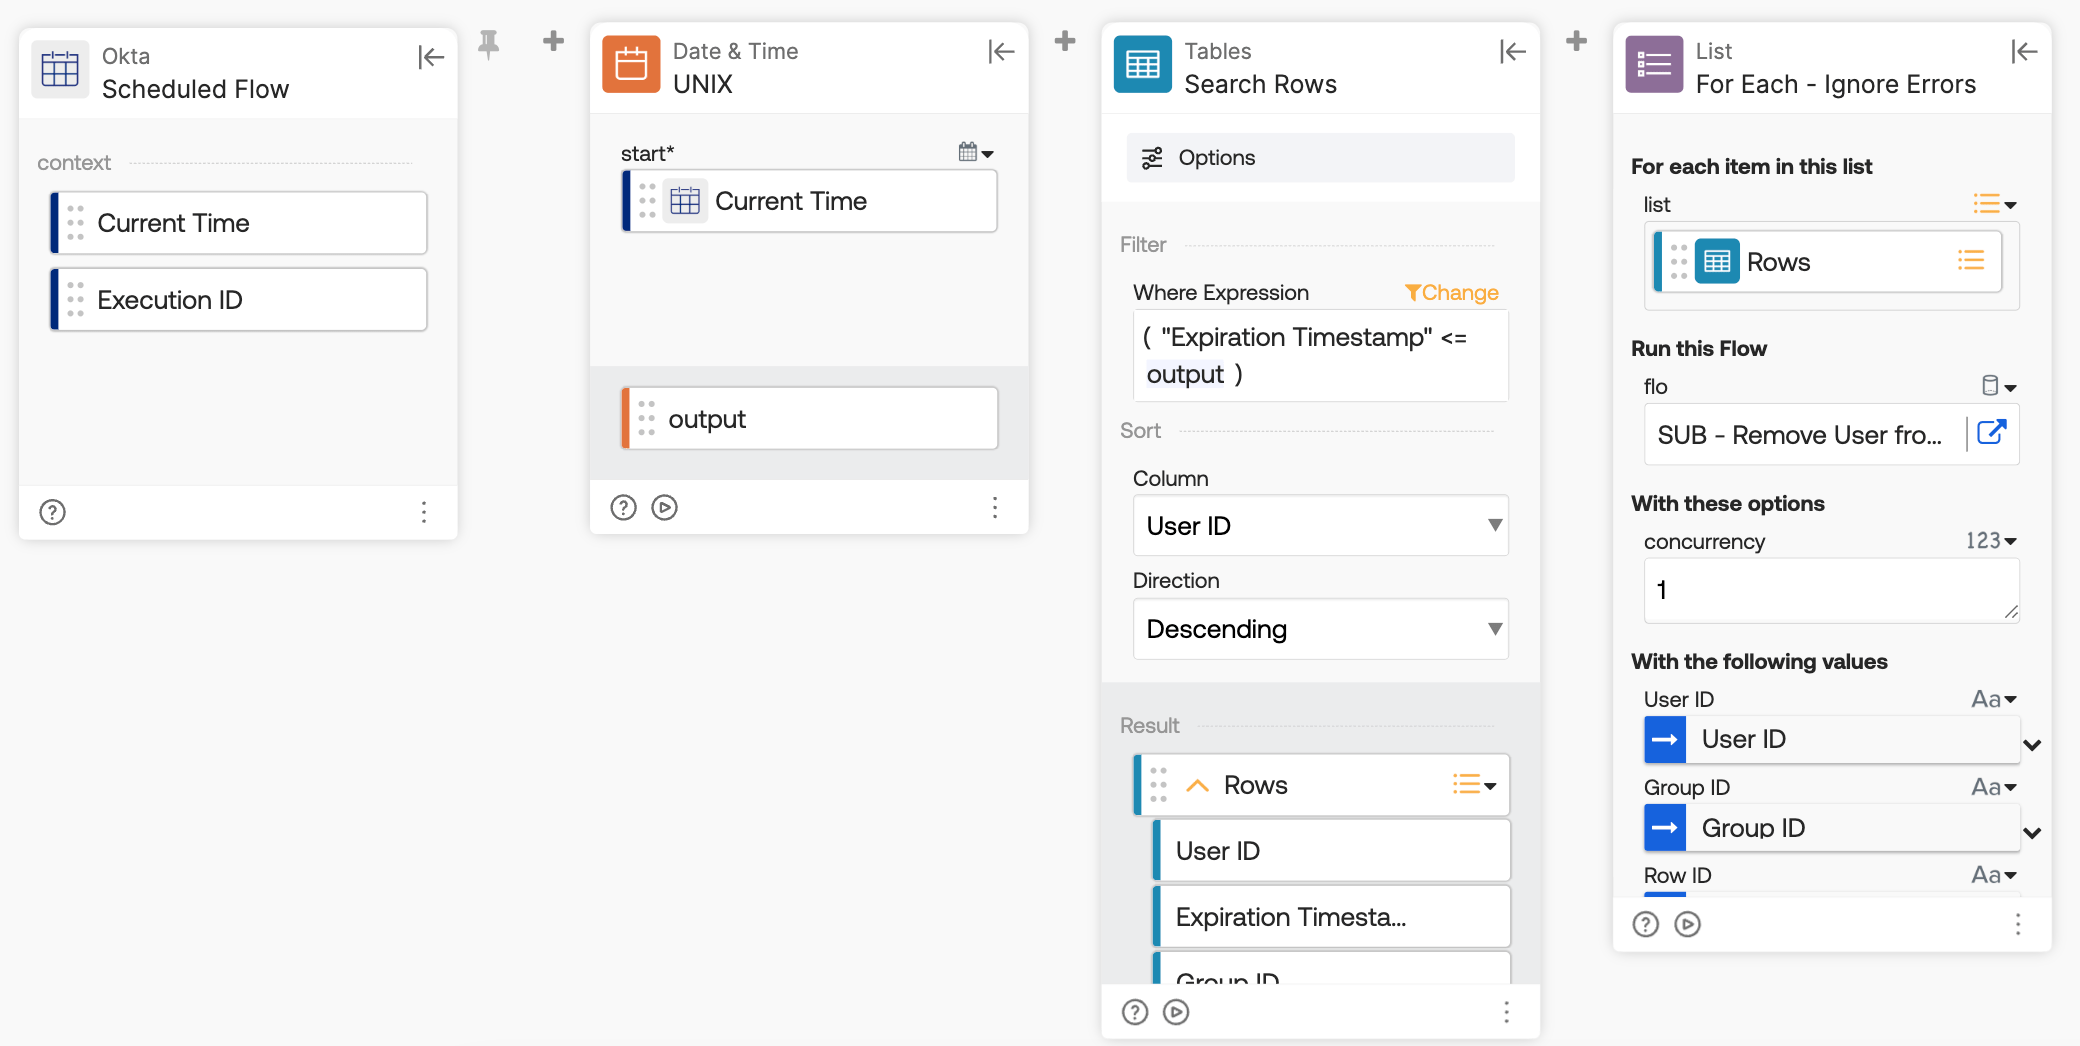Expand the User ID value chevron
The height and width of the screenshot is (1046, 2080).
(x=2032, y=745)
